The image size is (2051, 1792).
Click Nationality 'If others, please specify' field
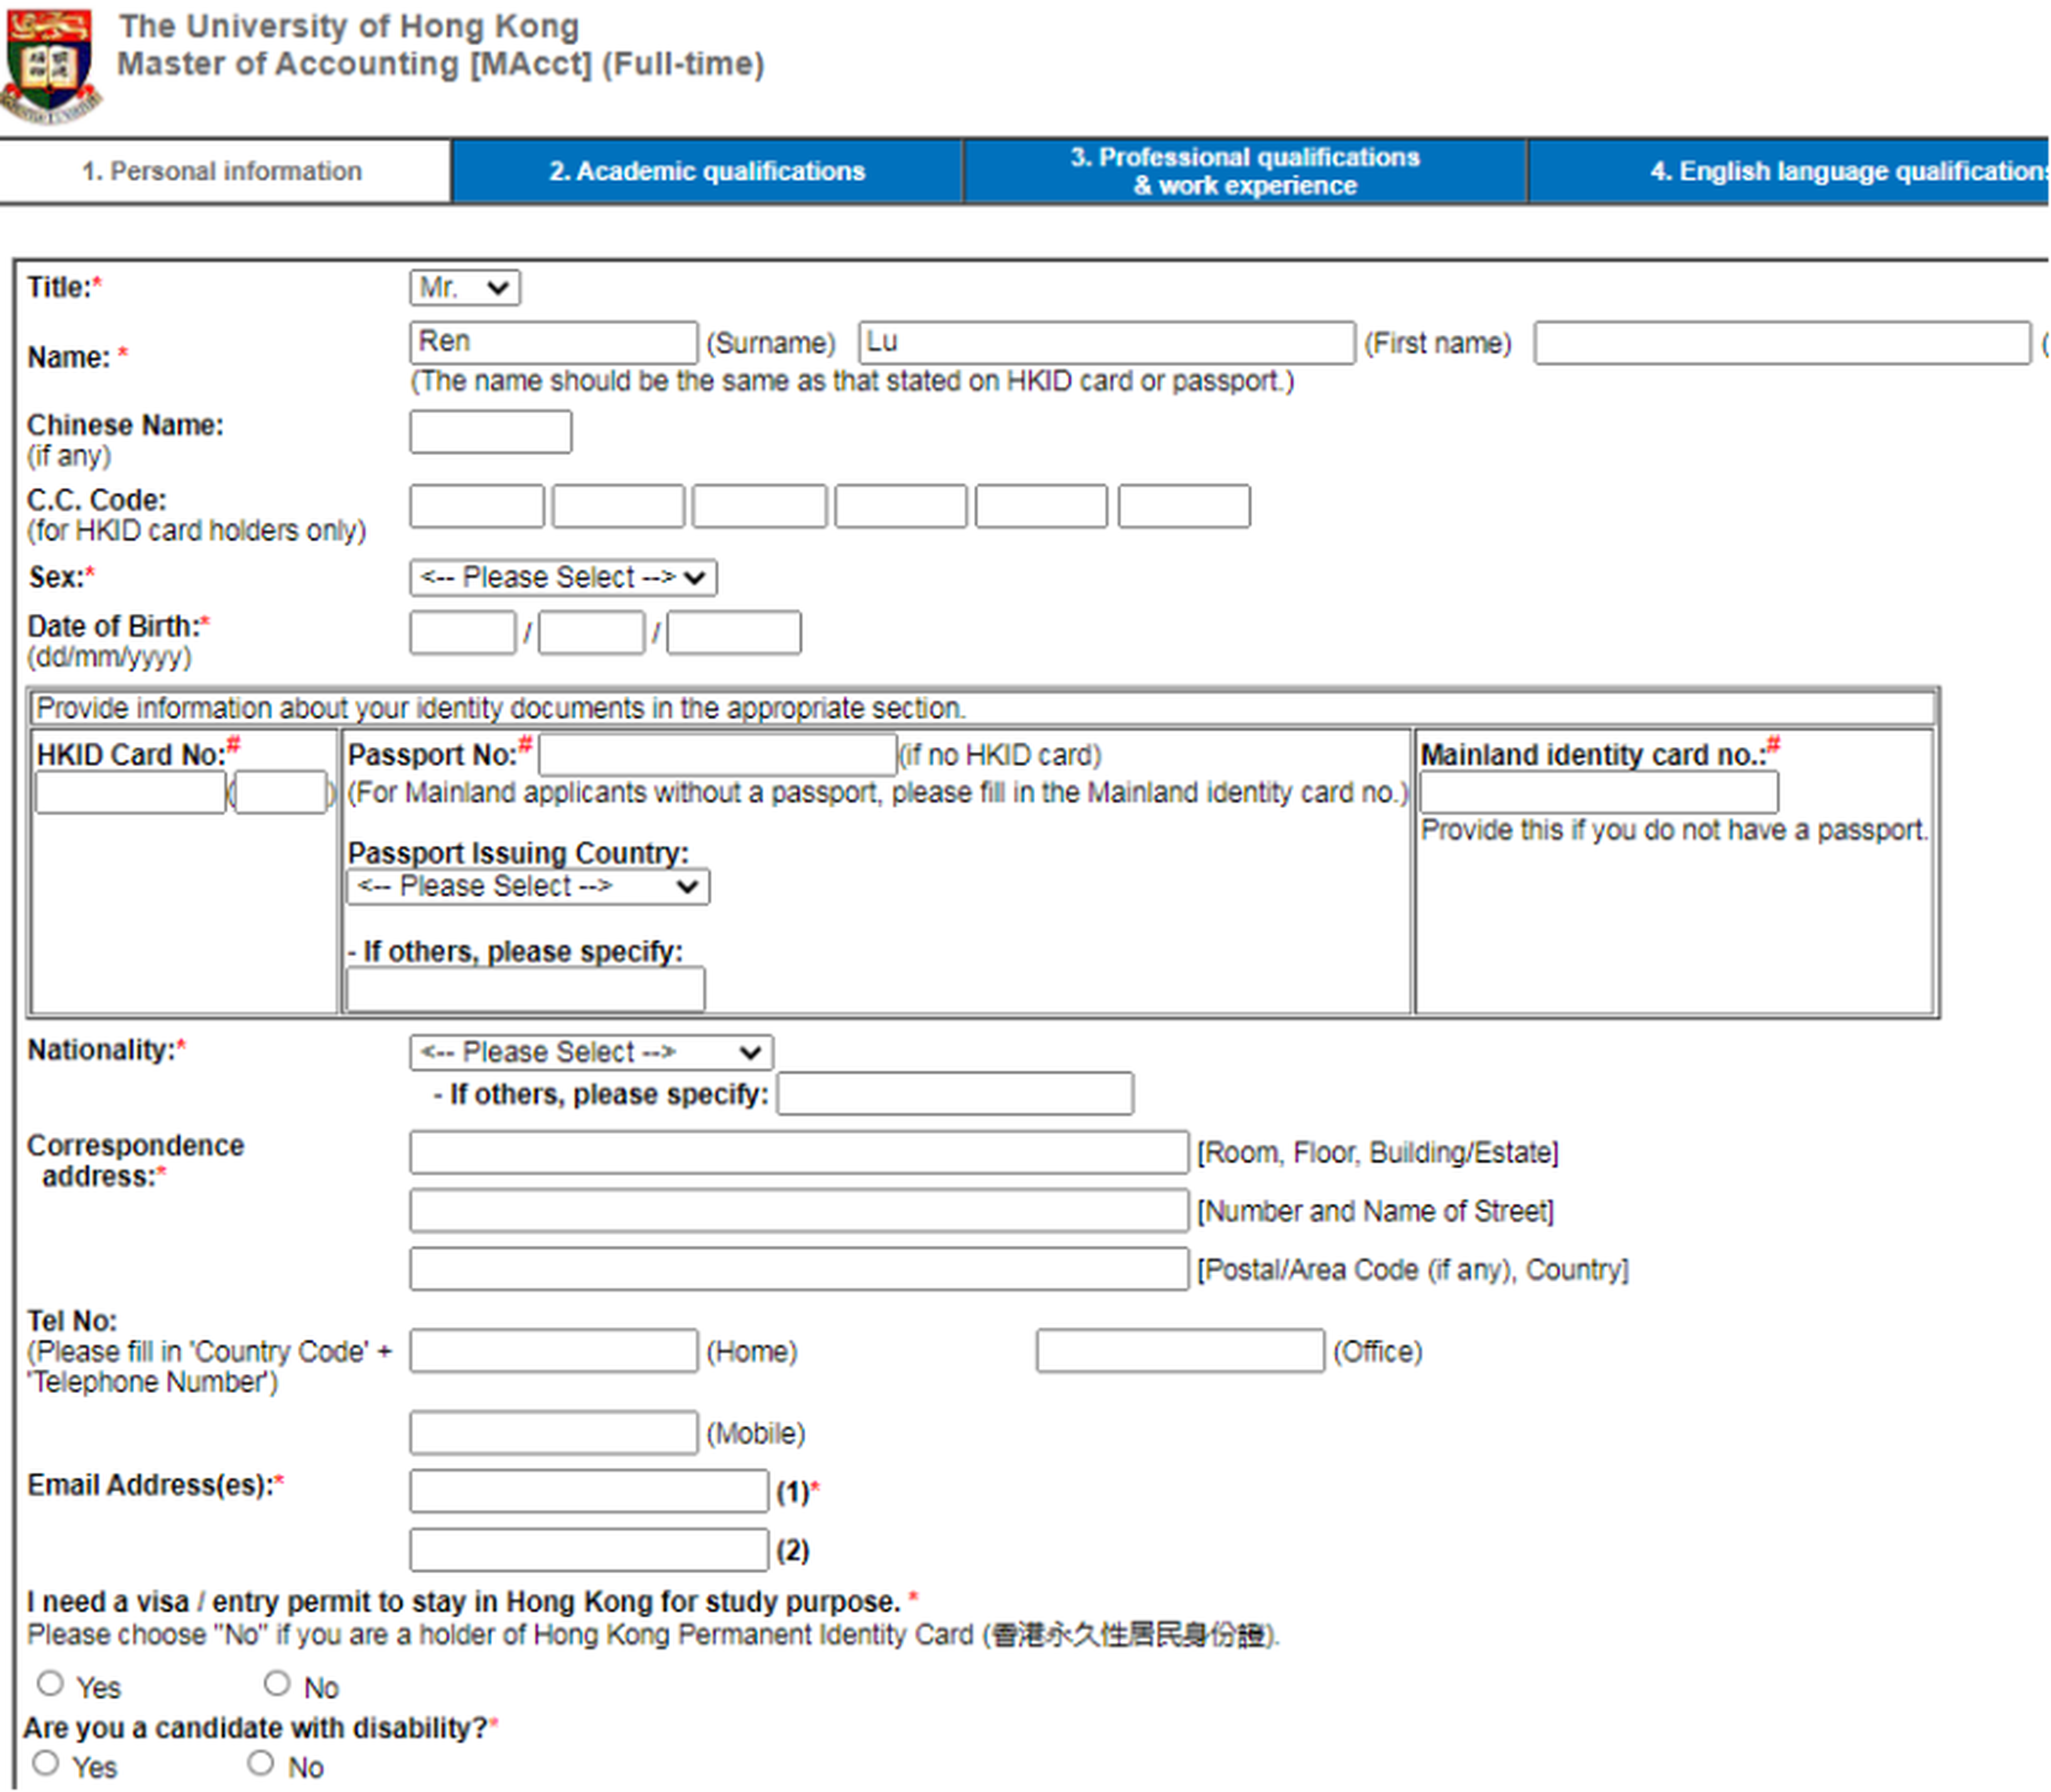point(955,1094)
